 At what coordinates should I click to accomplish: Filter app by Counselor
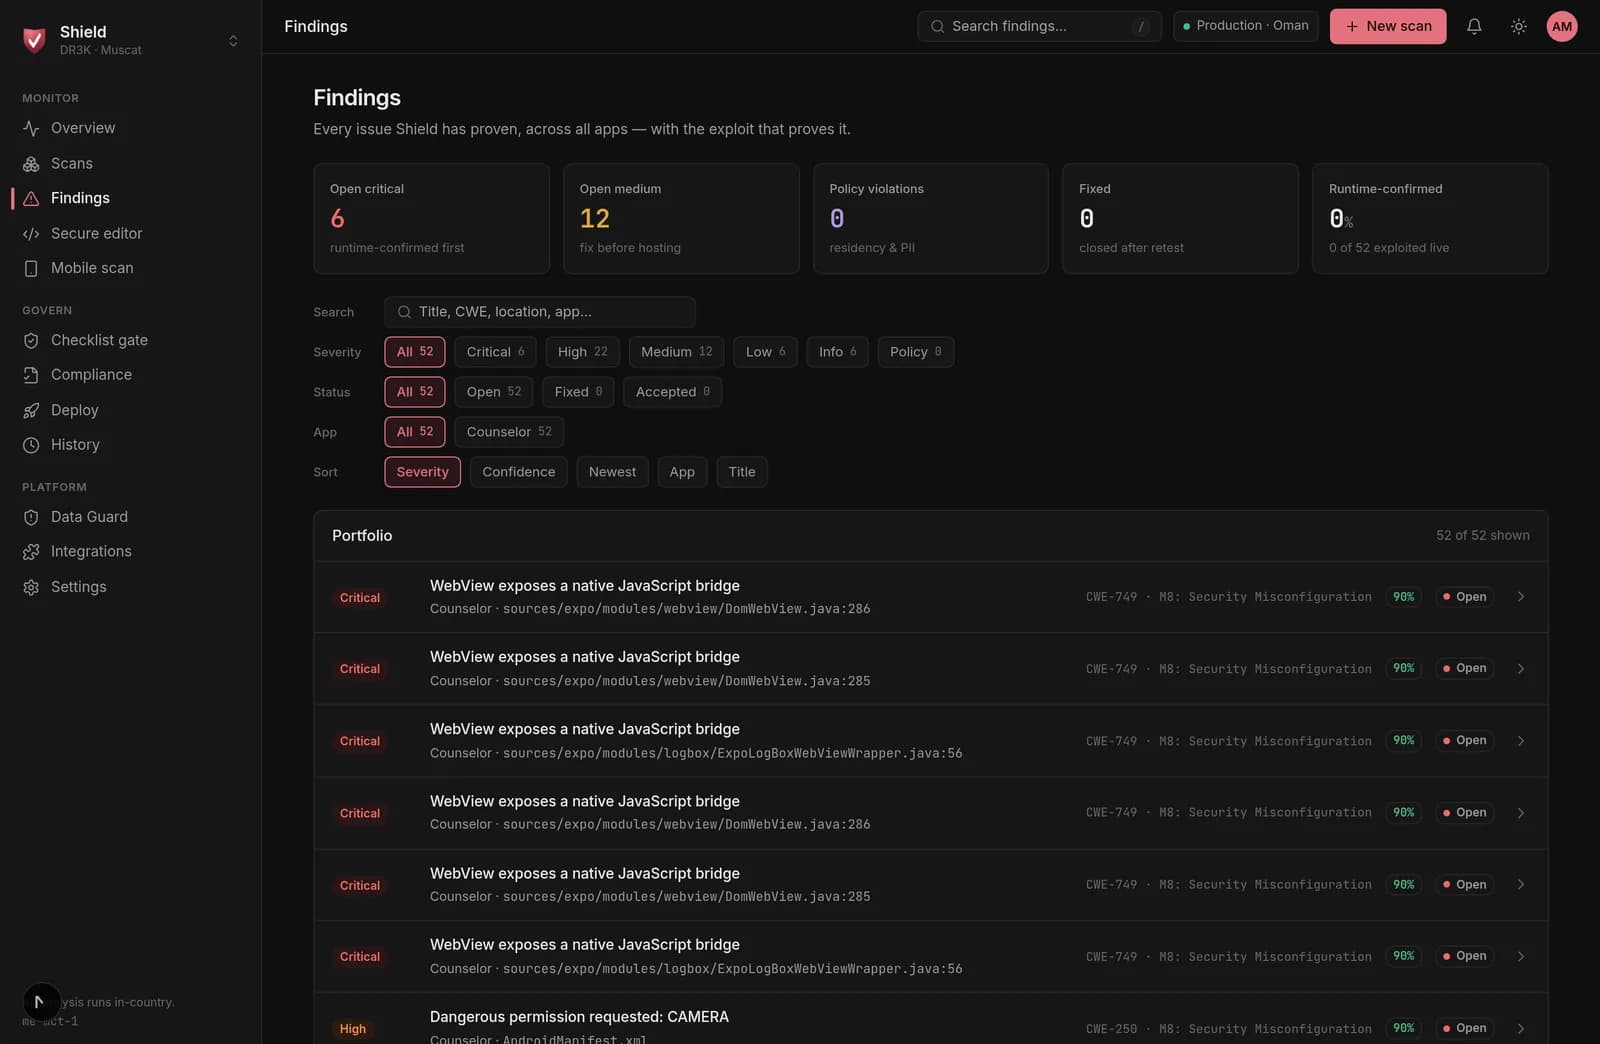tap(509, 432)
